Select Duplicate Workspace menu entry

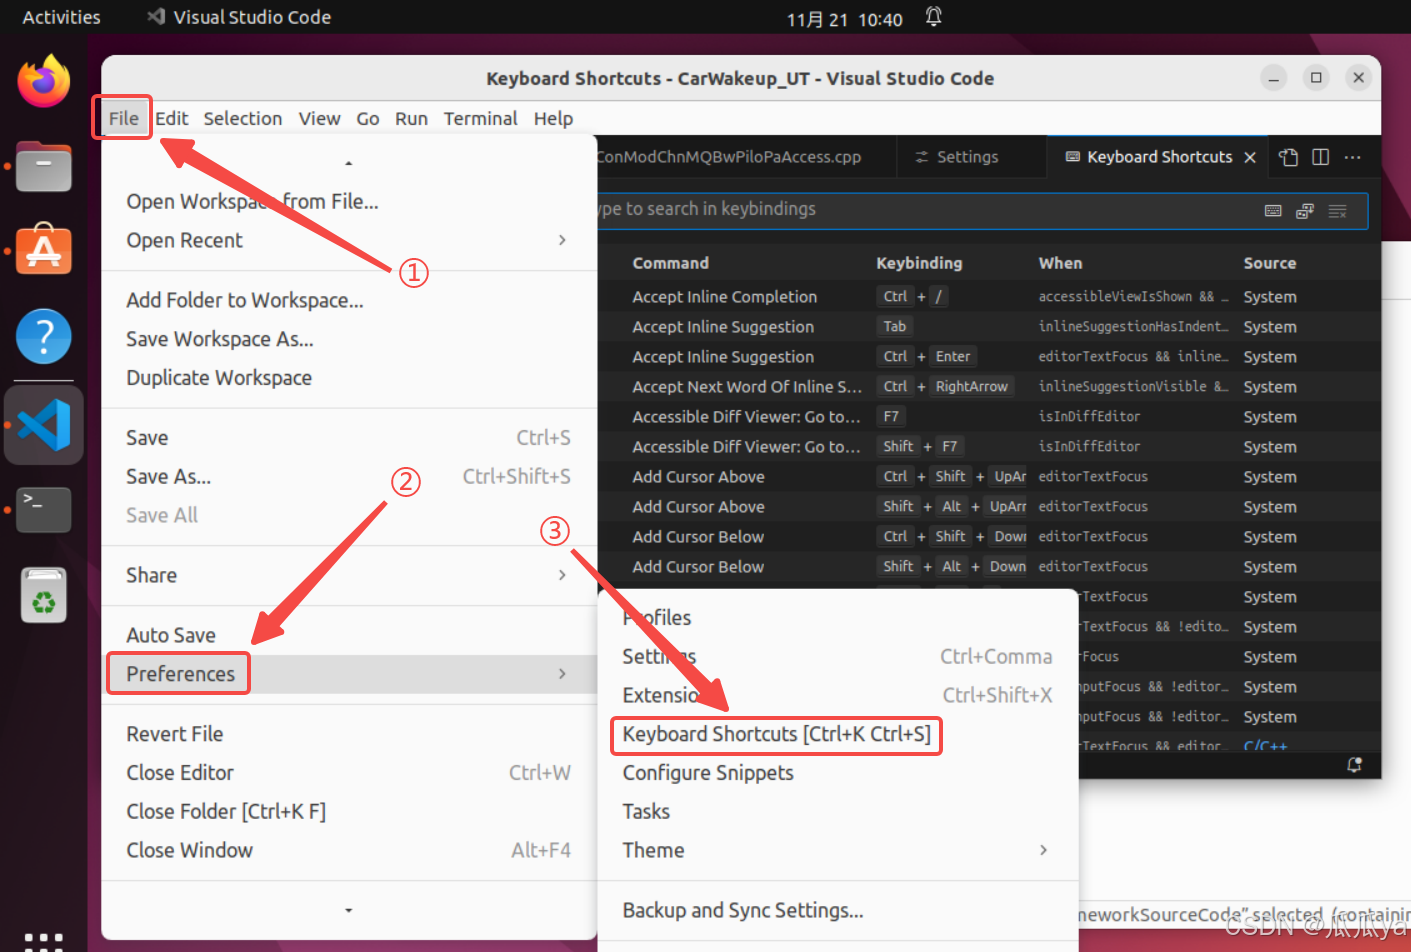tap(349, 378)
